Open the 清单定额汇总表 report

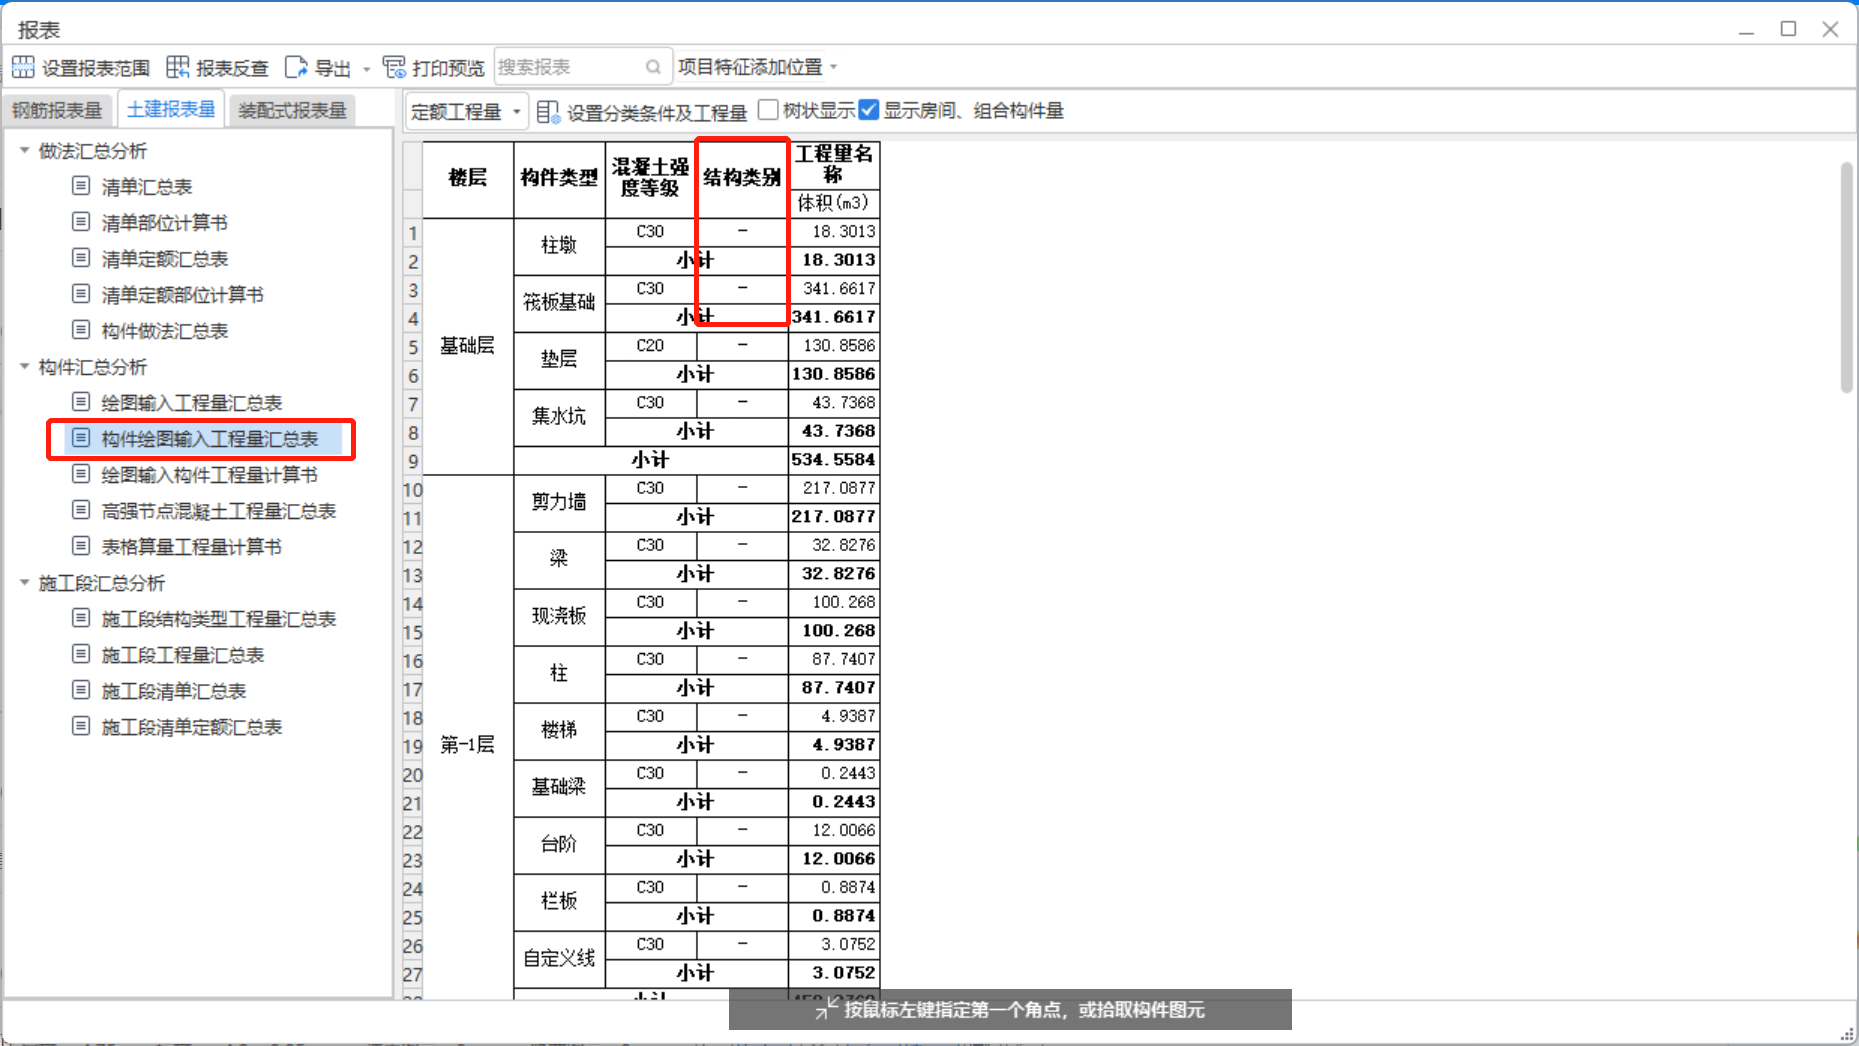[x=165, y=259]
